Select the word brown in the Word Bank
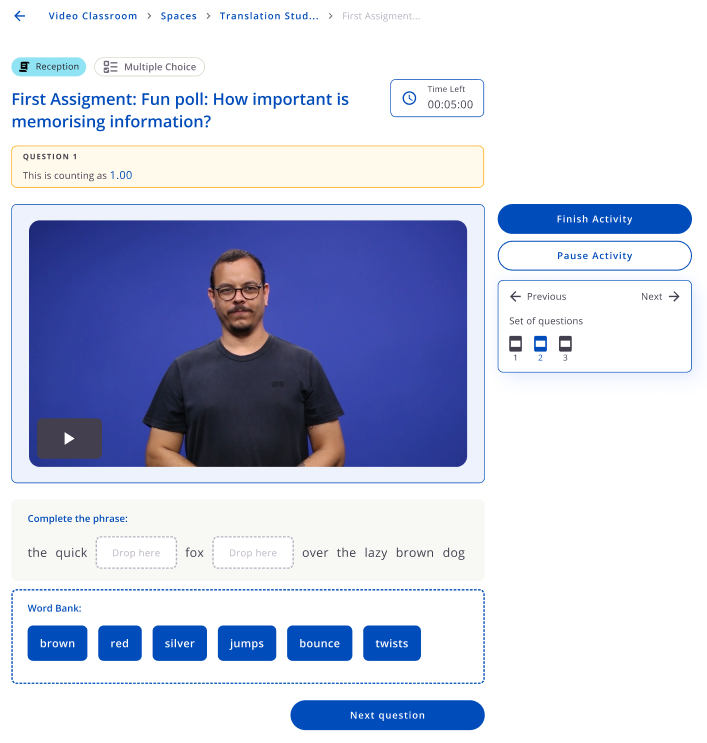The width and height of the screenshot is (707, 743). [x=57, y=643]
